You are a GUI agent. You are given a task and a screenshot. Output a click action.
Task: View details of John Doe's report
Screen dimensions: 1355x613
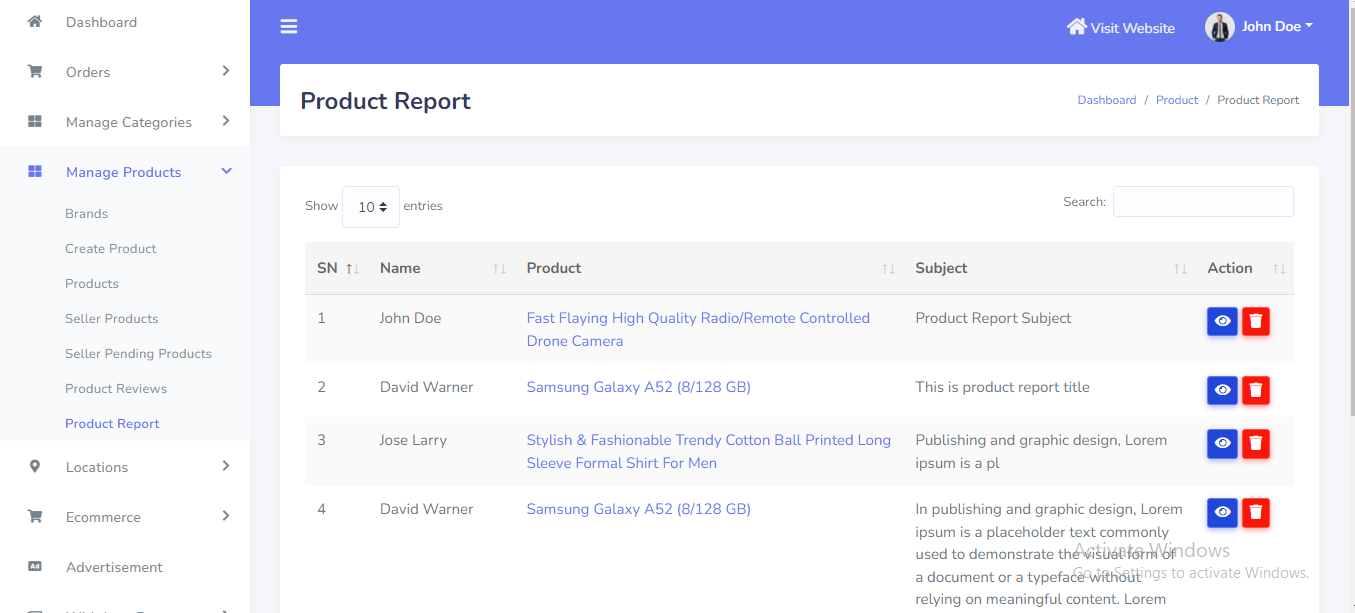pos(1221,321)
